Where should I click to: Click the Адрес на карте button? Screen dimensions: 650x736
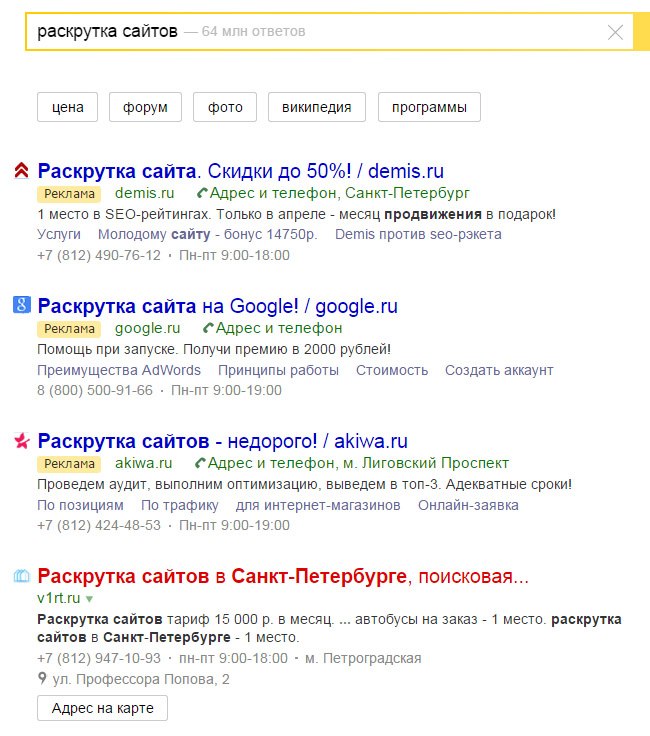102,708
